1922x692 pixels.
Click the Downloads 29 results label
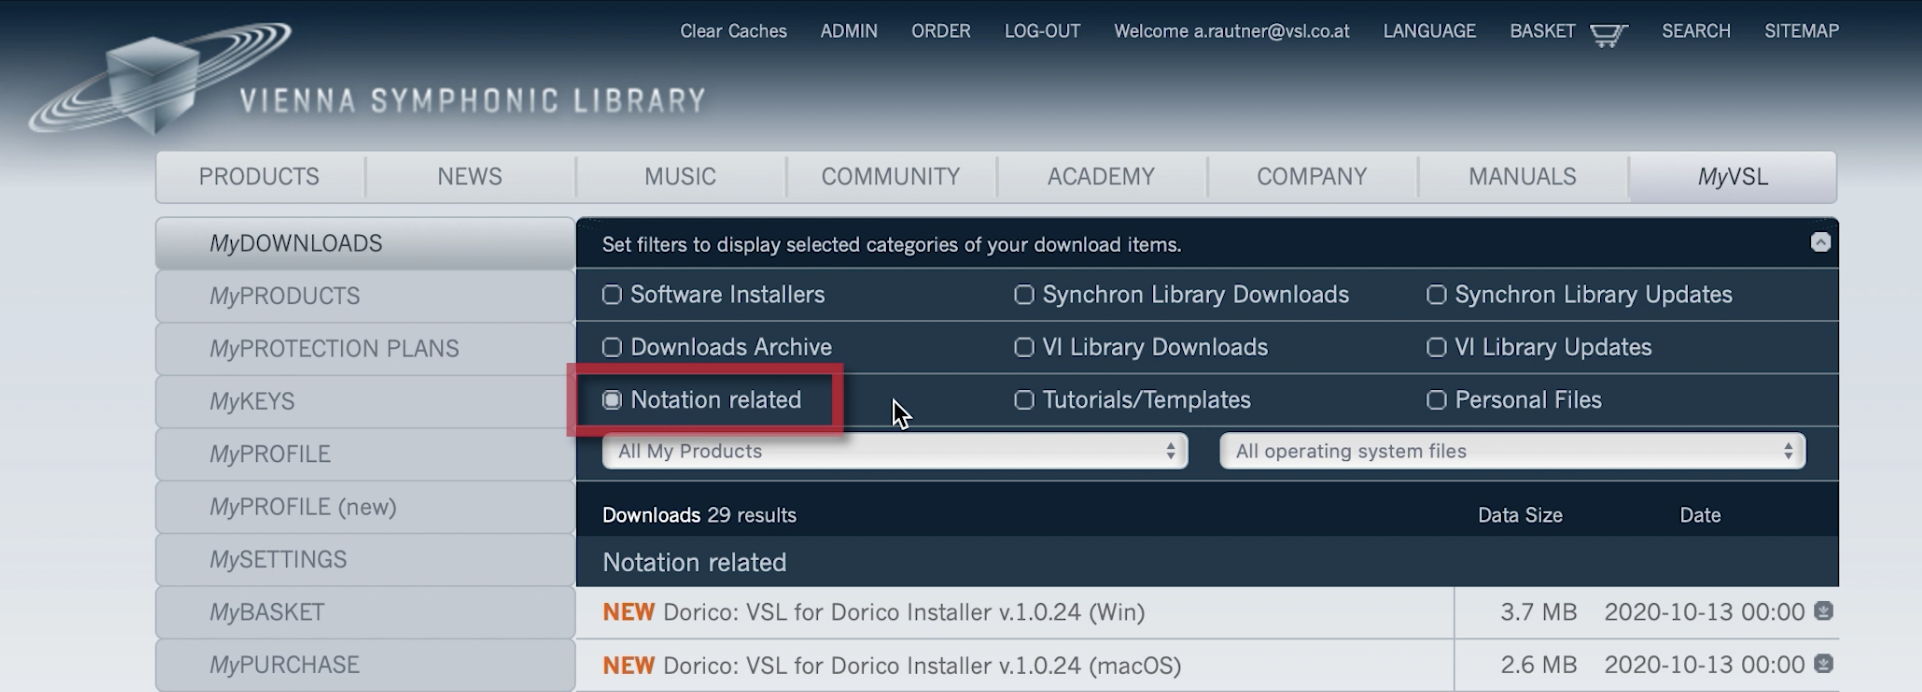tap(699, 515)
